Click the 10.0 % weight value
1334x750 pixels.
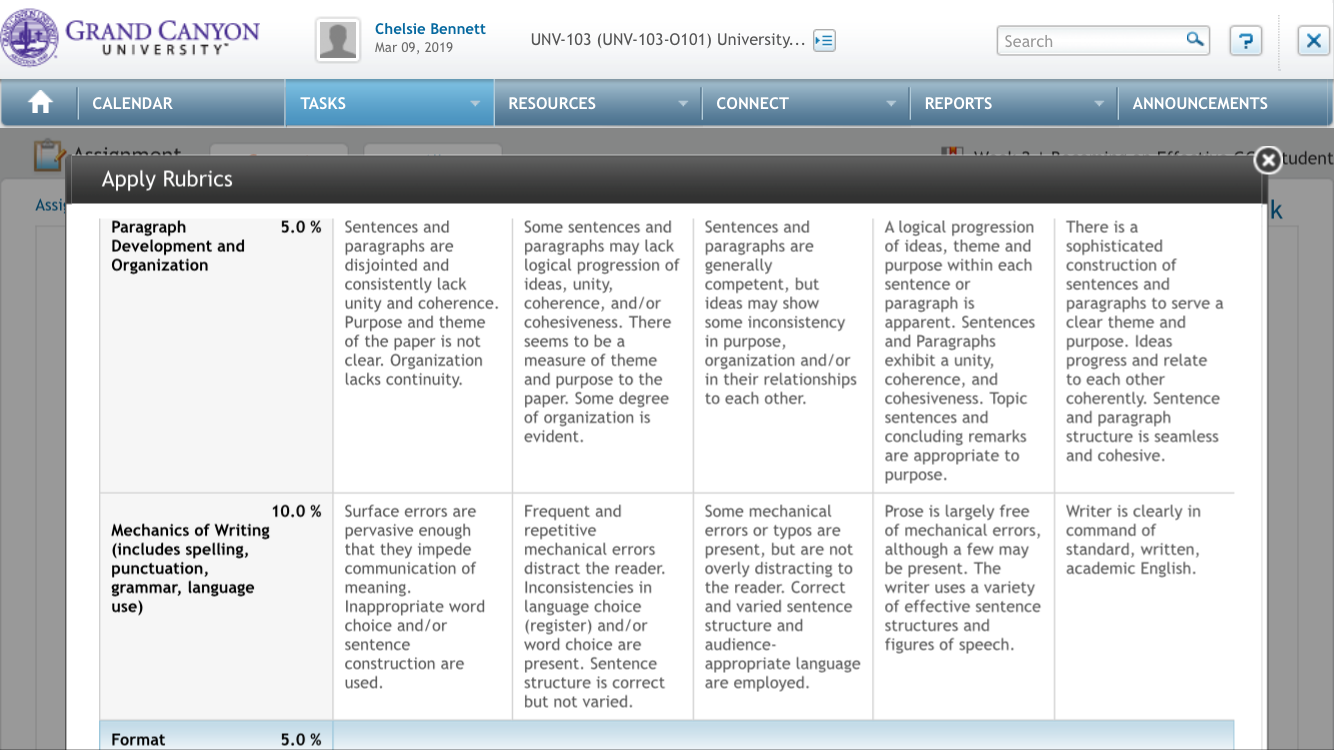[x=296, y=511]
